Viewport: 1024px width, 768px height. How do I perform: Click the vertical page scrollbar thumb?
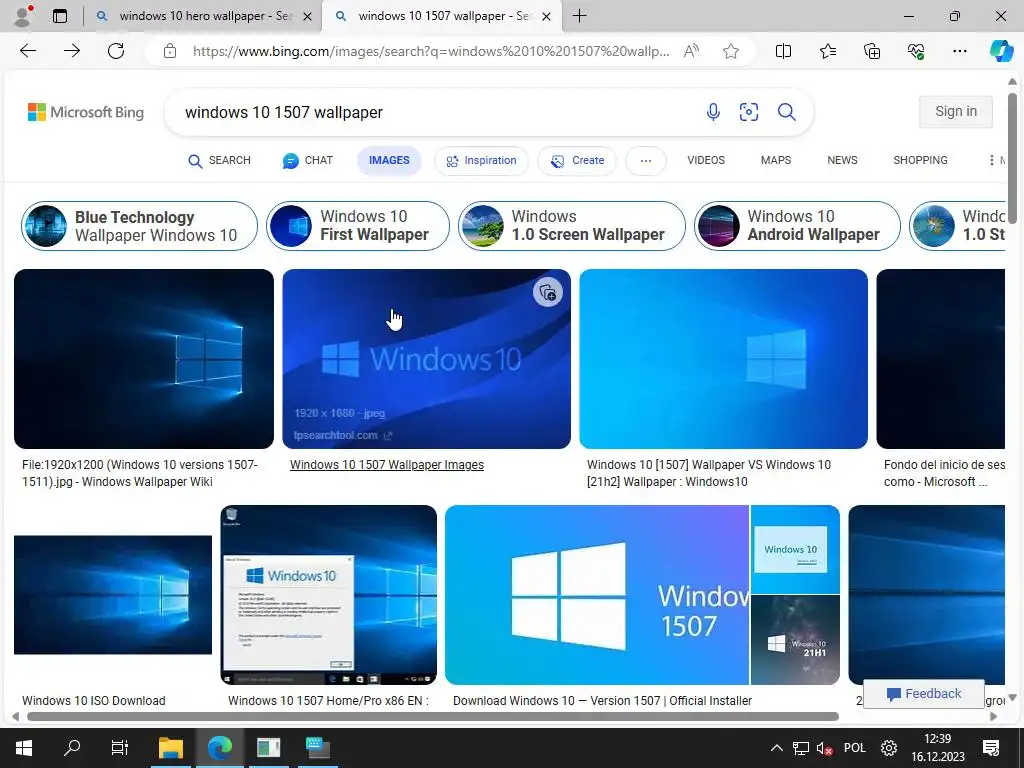point(1012,157)
